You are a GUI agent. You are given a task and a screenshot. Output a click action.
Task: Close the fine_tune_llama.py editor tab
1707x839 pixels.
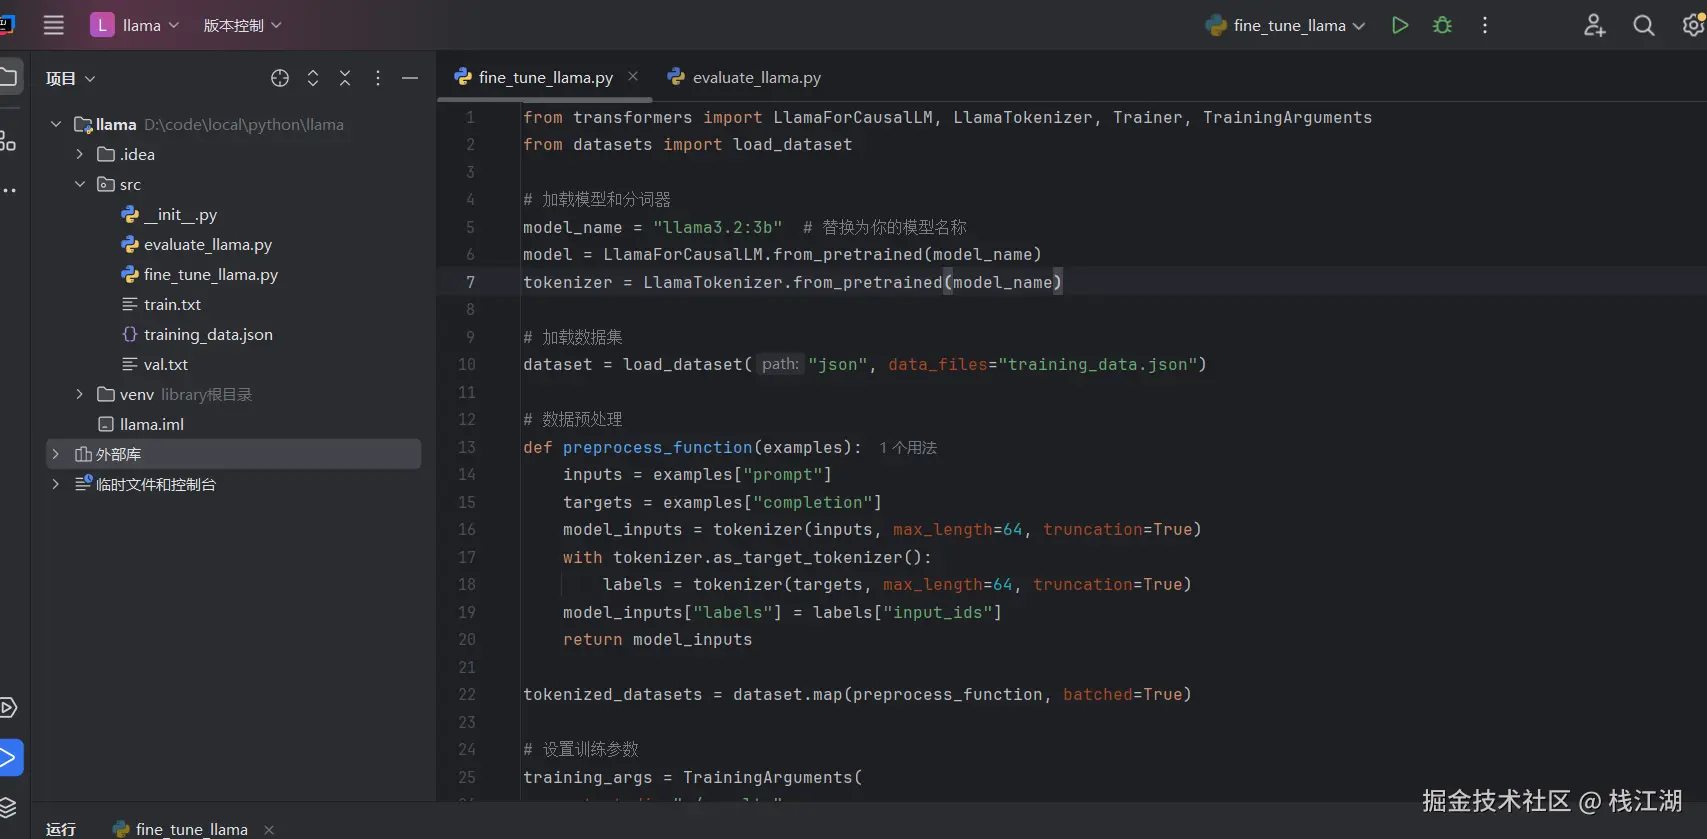point(633,76)
